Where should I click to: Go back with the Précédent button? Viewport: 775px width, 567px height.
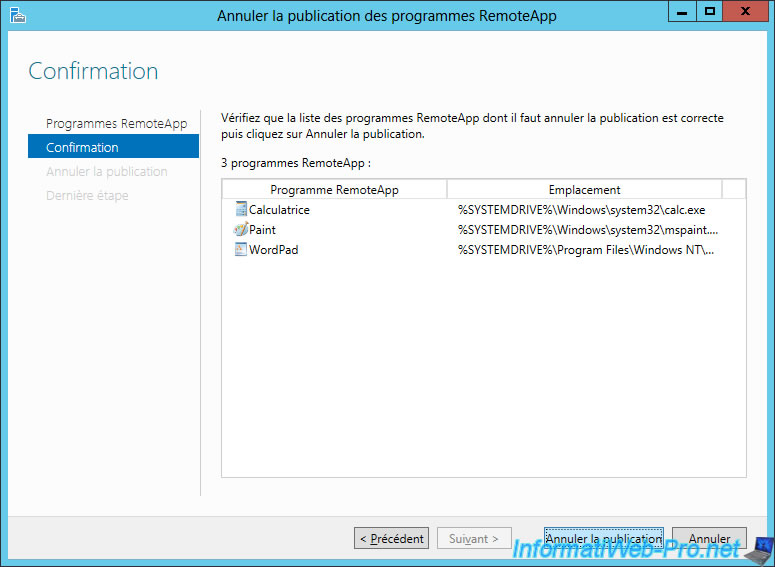[391, 538]
